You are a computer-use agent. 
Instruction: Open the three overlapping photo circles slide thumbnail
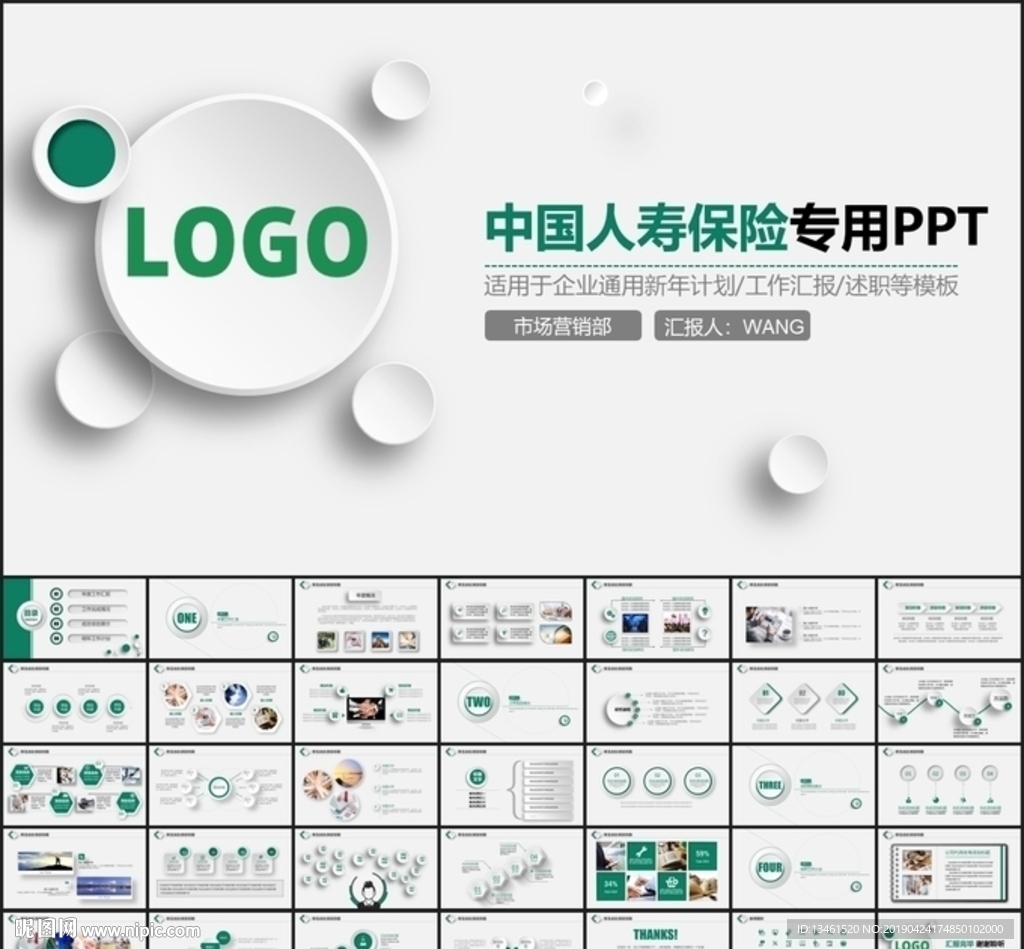point(366,785)
